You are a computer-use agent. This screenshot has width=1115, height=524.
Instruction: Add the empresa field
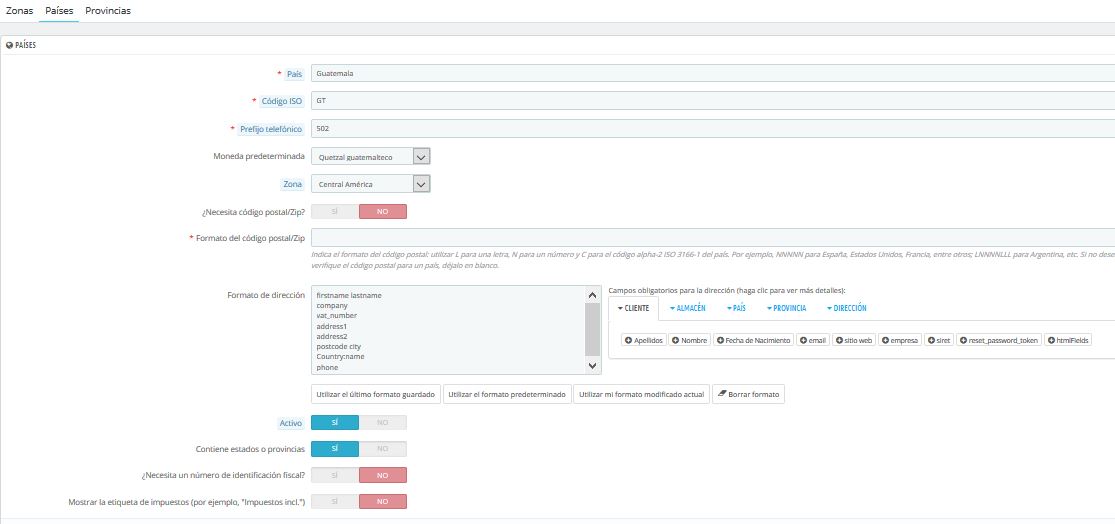point(900,341)
